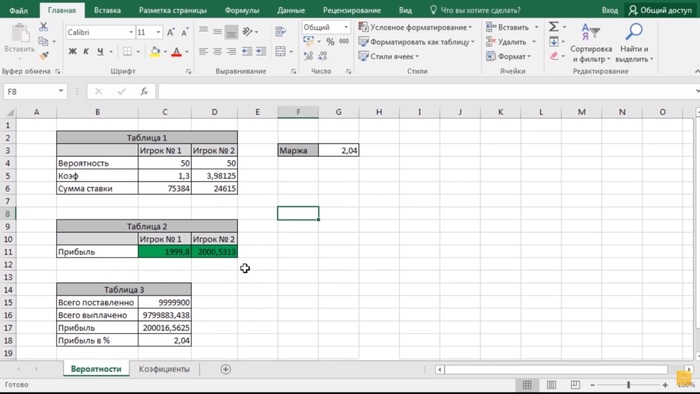The height and width of the screenshot is (394, 700).
Task: Click the Copy icon in clipboard group
Action: click(43, 41)
